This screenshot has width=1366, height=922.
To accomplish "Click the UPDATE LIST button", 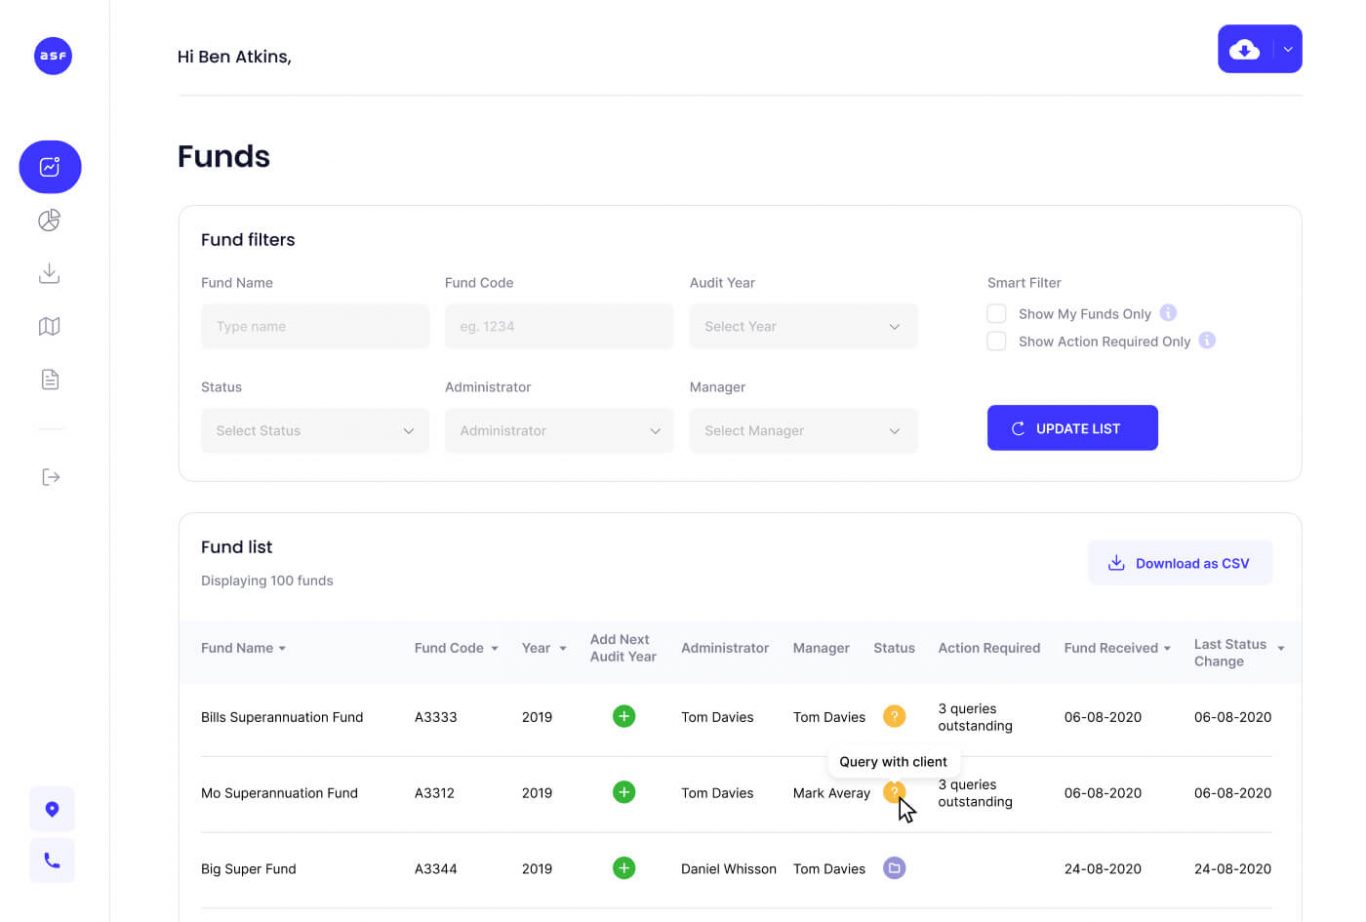I will point(1072,428).
